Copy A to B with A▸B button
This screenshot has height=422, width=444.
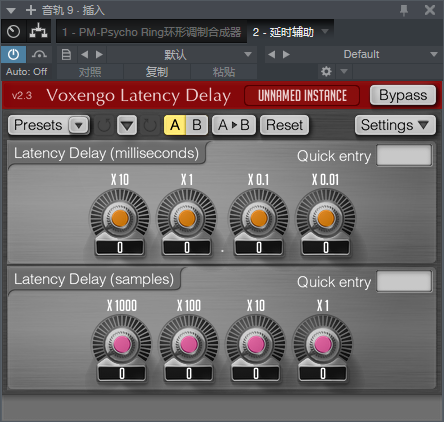tap(234, 125)
